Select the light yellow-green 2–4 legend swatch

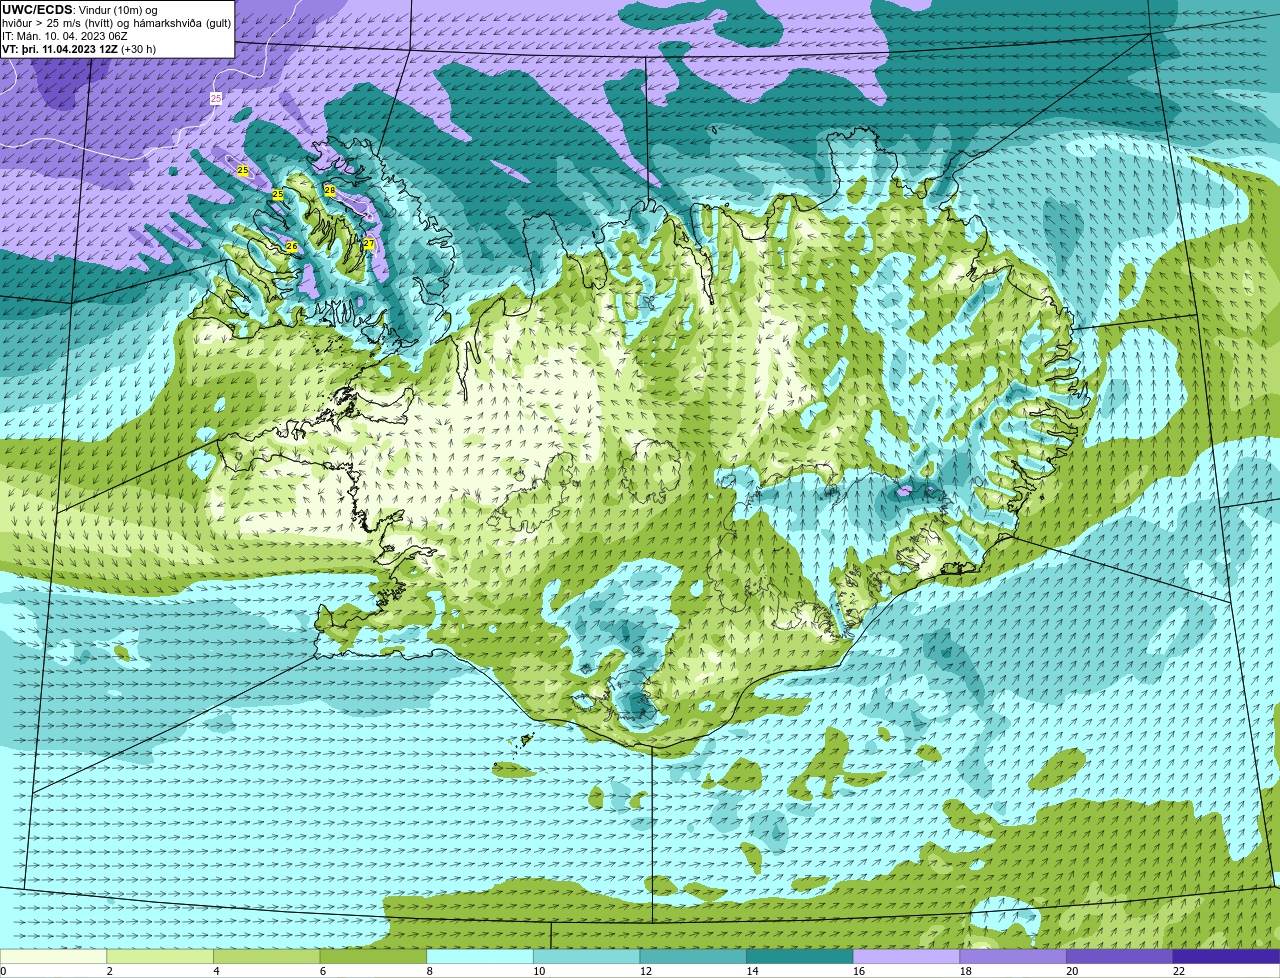160,956
